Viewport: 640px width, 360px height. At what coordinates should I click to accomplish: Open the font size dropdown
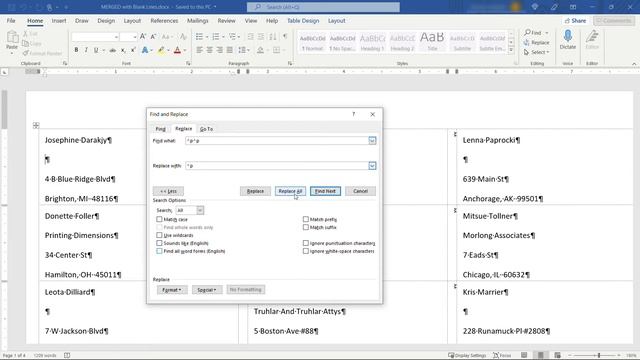click(x=134, y=37)
